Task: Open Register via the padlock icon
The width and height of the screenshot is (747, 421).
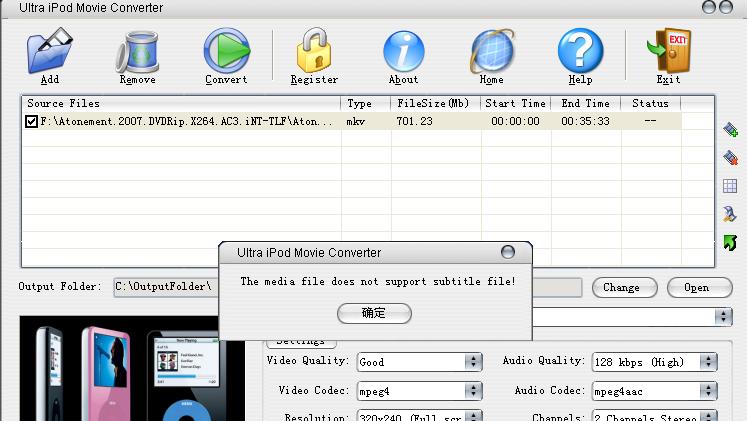Action: 314,50
